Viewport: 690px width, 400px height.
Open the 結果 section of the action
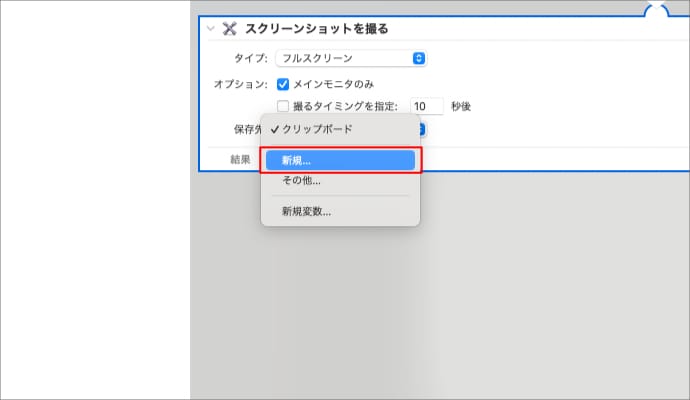[240, 160]
